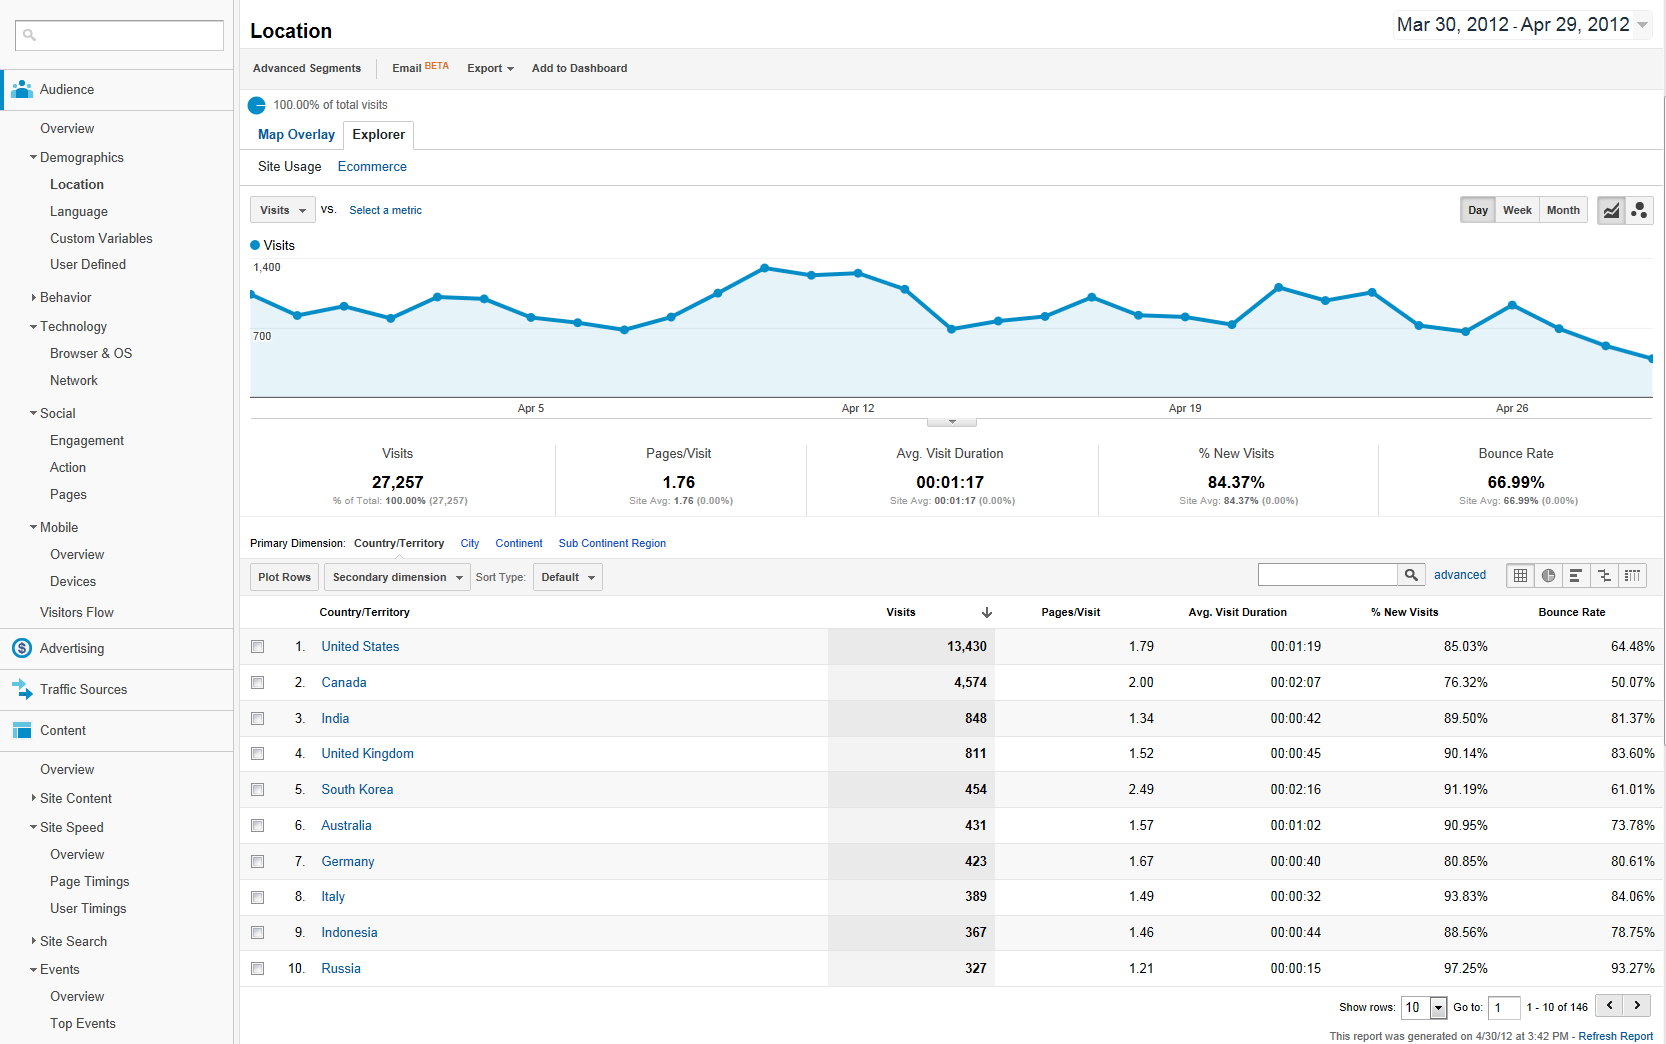This screenshot has width=1666, height=1044.
Task: Open Visitors Flow in sidebar
Action: (x=77, y=613)
